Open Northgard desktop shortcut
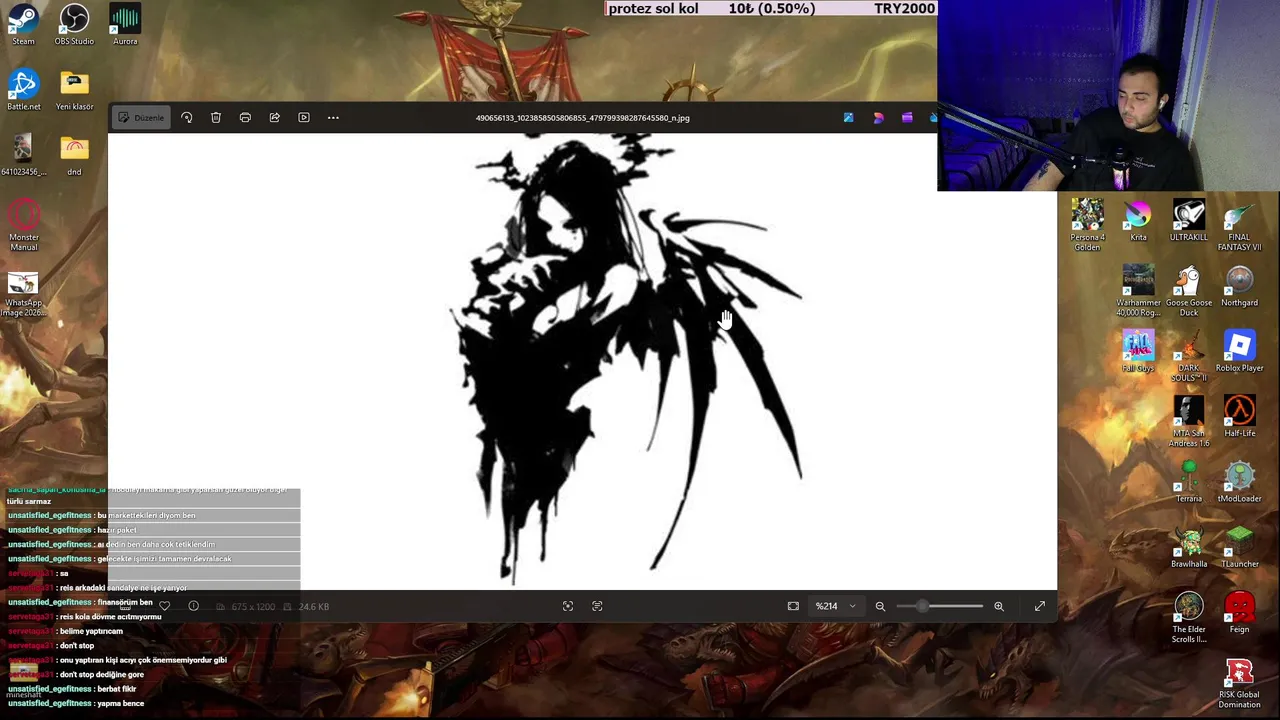This screenshot has width=1280, height=720. point(1240,286)
